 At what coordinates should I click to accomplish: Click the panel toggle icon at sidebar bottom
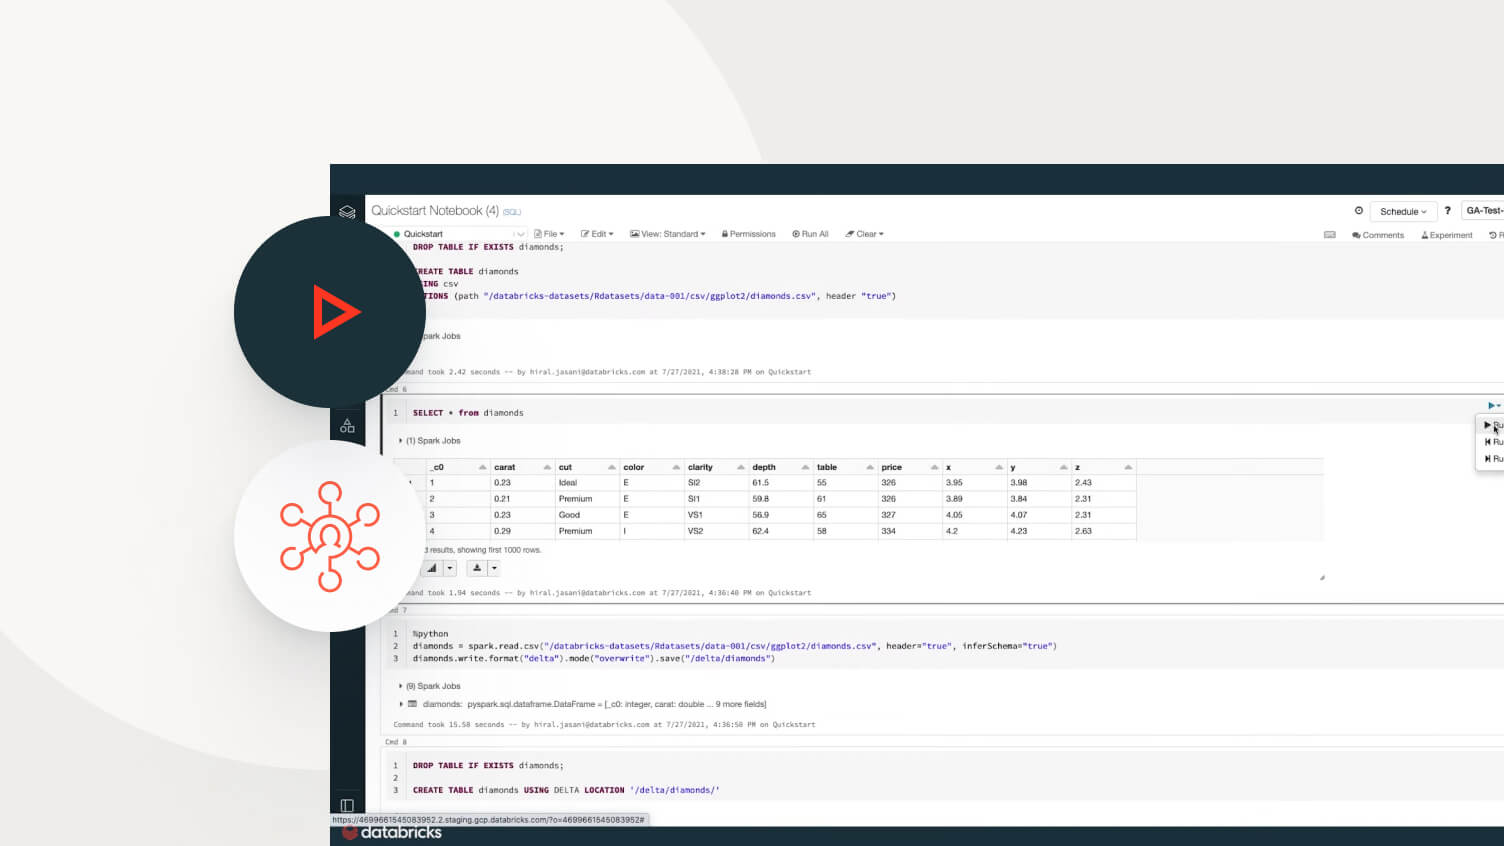(347, 805)
